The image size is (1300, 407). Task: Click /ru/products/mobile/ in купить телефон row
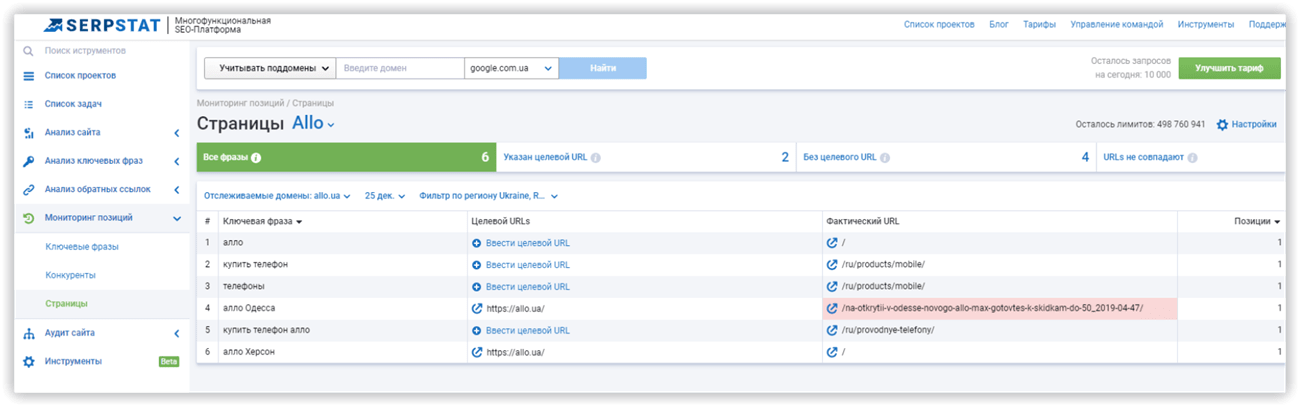pyautogui.click(x=883, y=265)
